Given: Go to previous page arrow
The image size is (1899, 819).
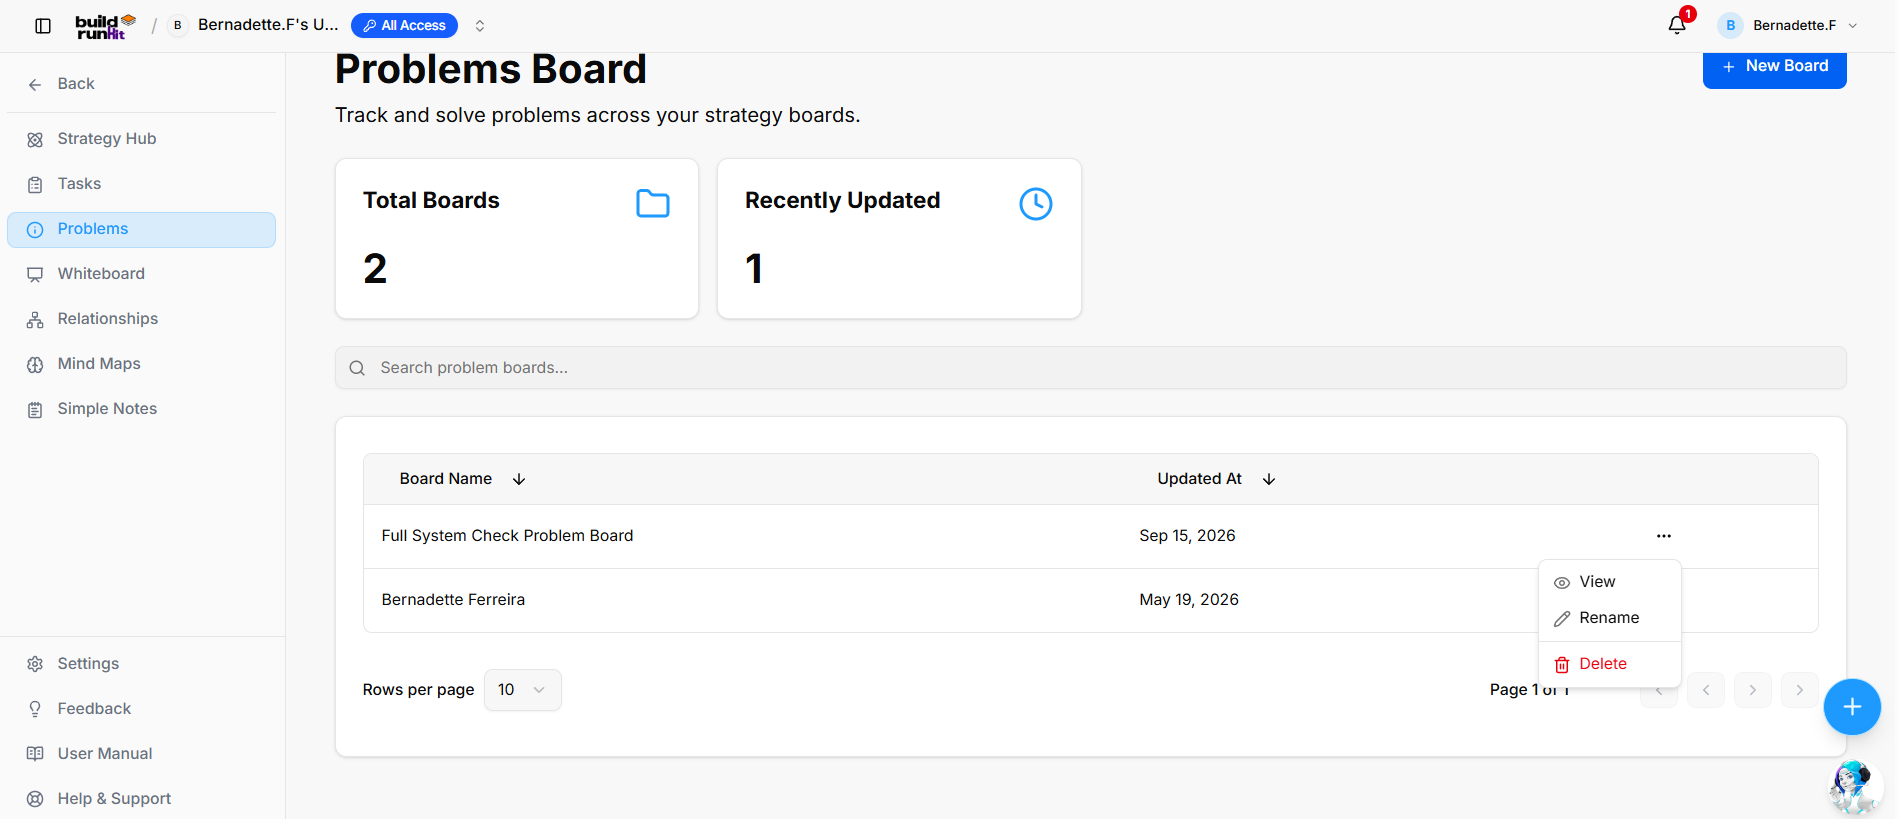Looking at the screenshot, I should (x=1706, y=690).
